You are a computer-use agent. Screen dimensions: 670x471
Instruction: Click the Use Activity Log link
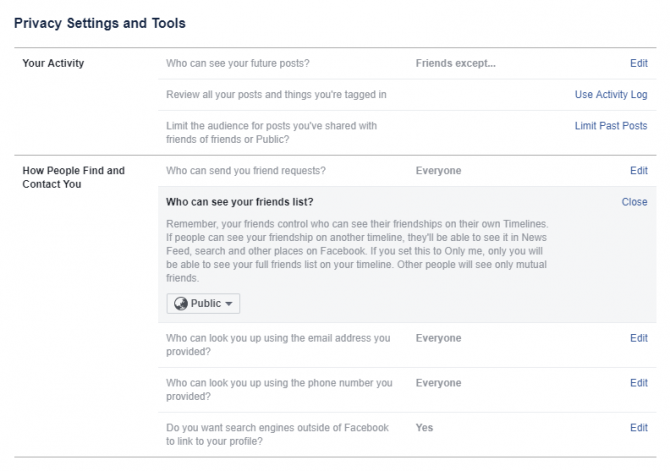[611, 95]
